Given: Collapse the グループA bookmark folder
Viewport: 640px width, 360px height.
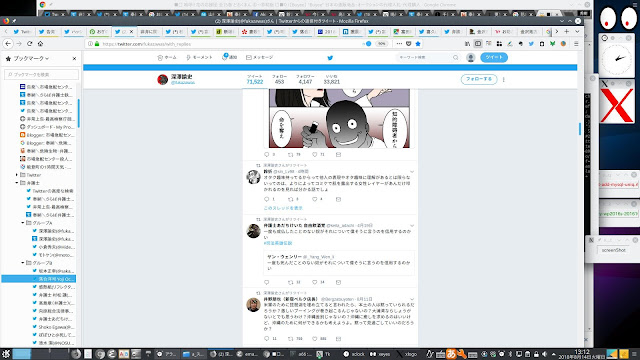Looking at the screenshot, I should pos(23,223).
